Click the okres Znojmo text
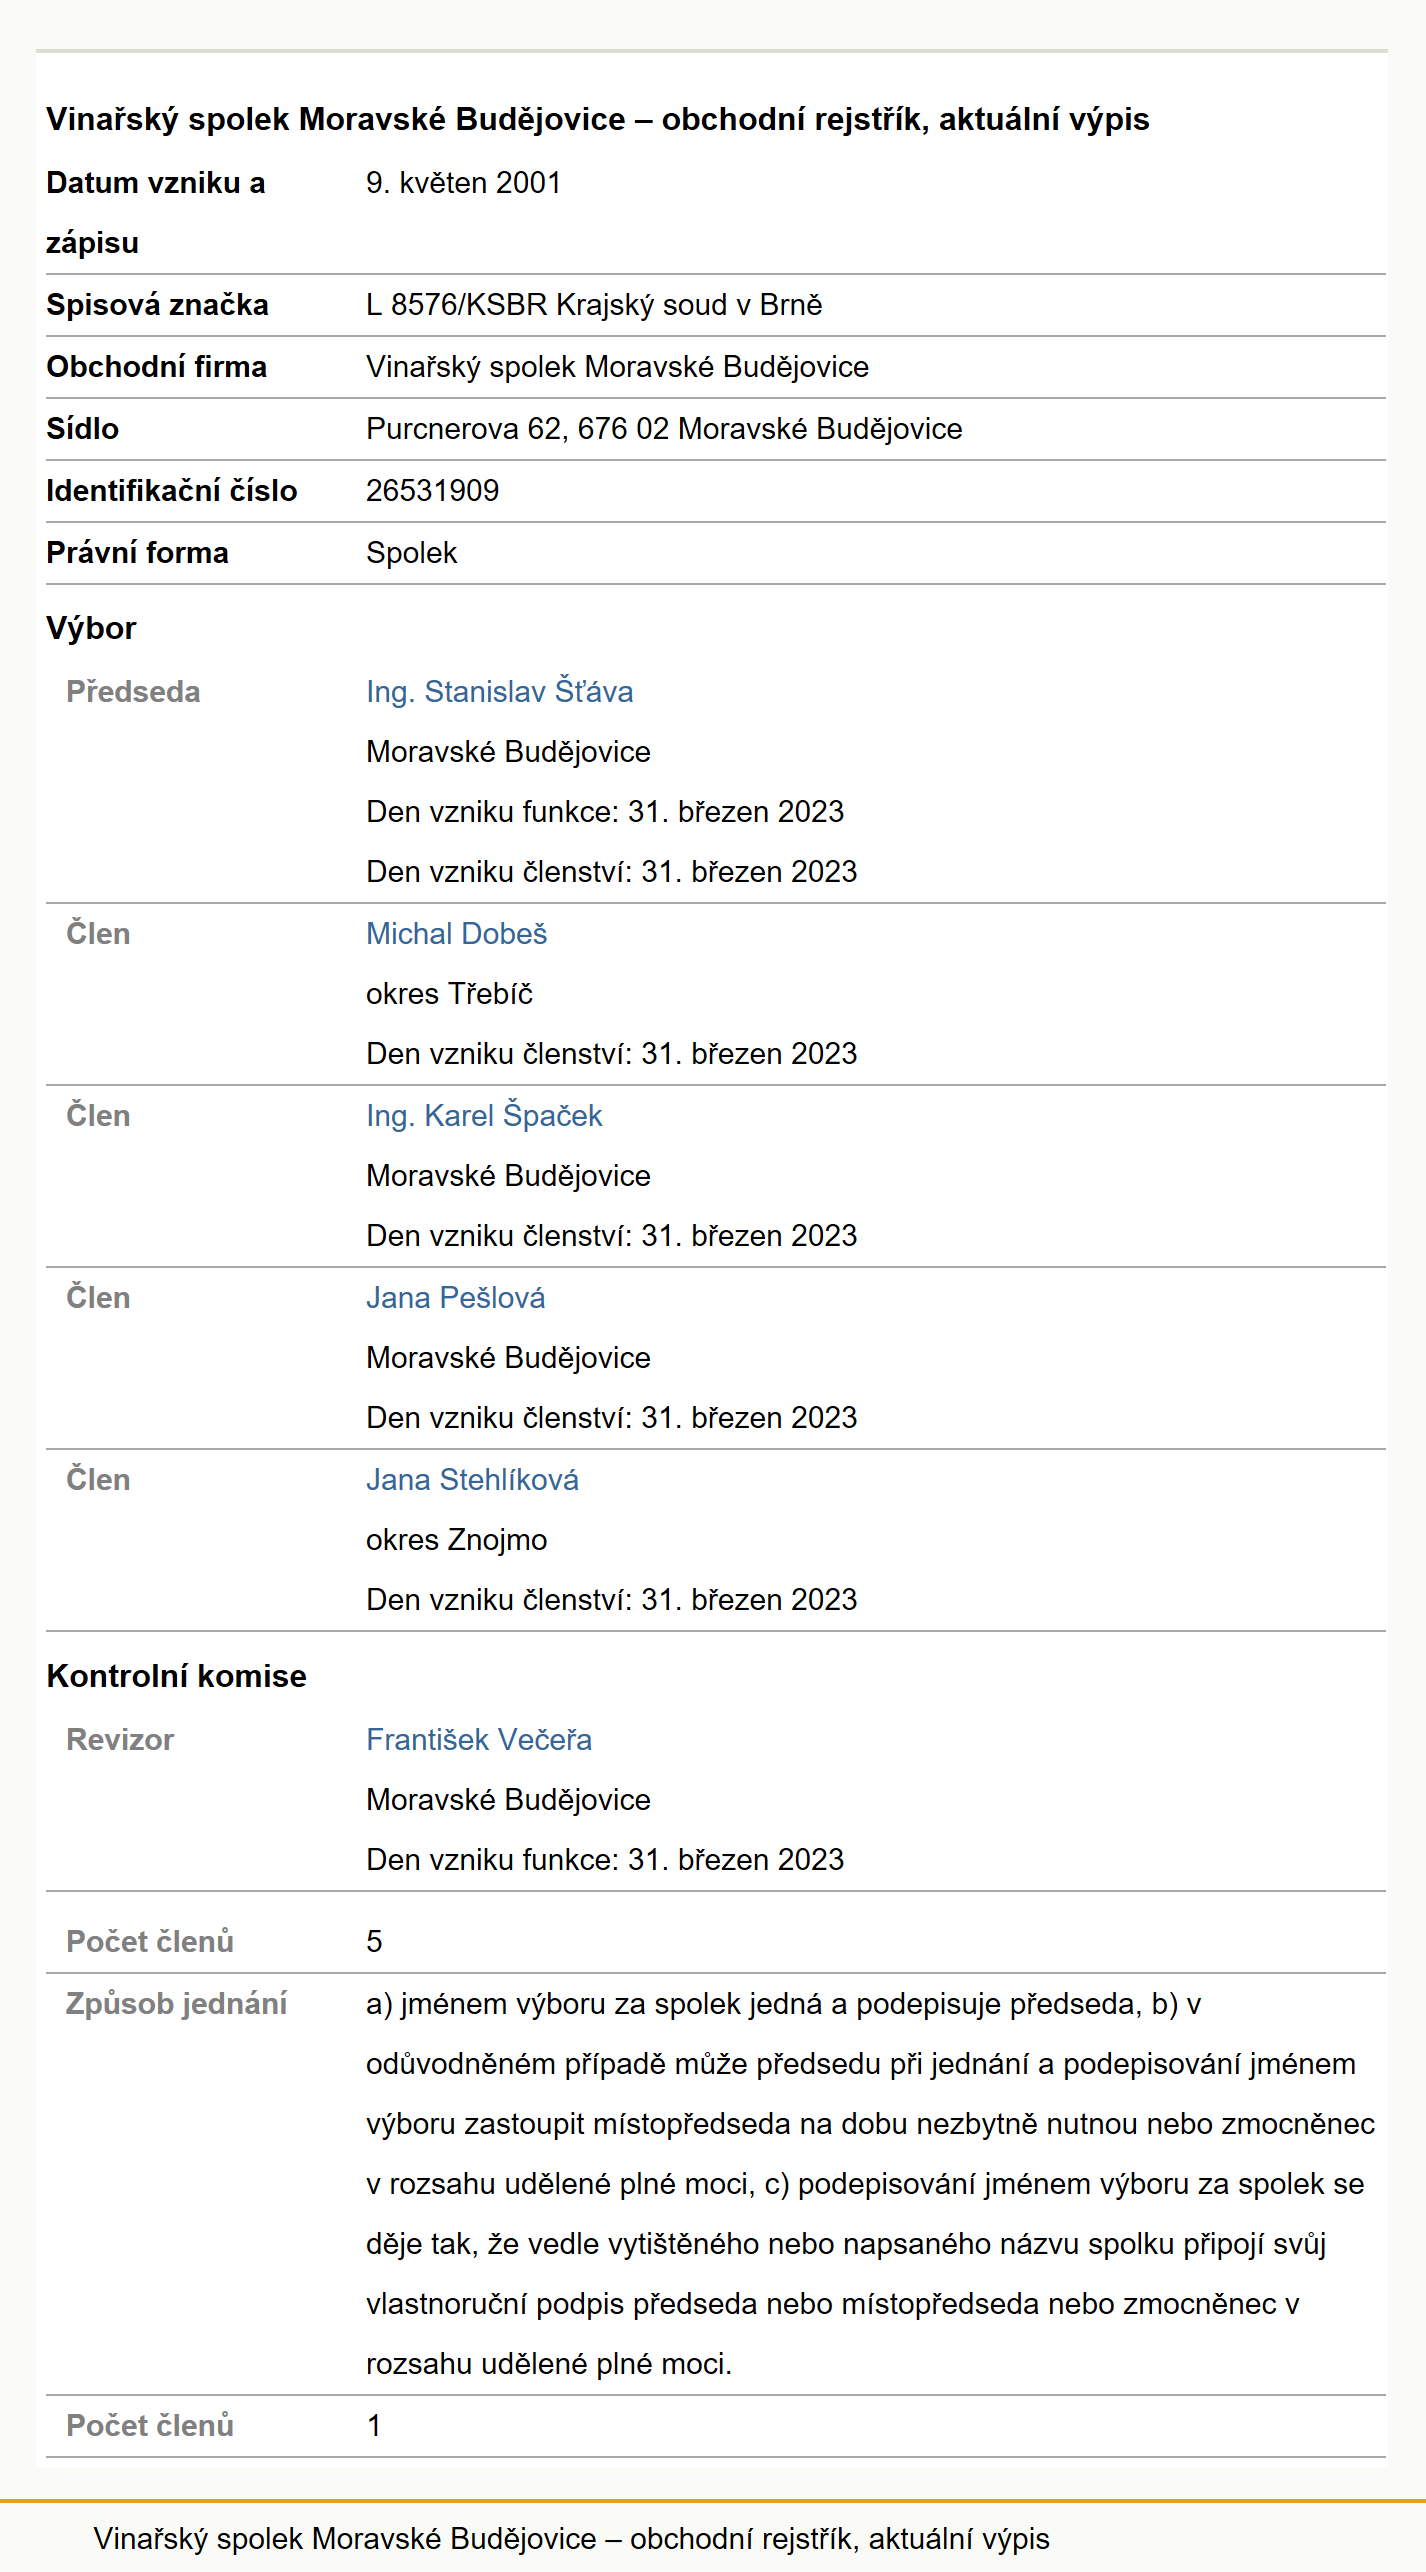This screenshot has width=1426, height=2572. pyautogui.click(x=456, y=1540)
